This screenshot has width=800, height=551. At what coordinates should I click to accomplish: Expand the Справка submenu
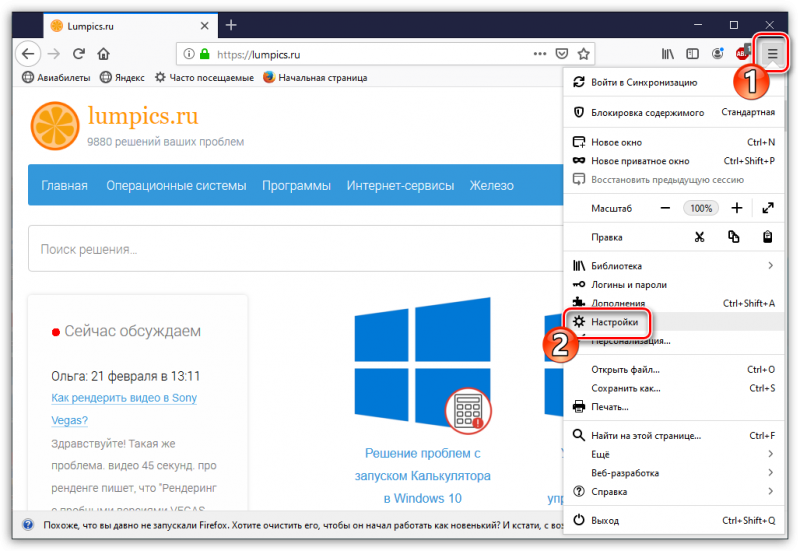click(673, 492)
